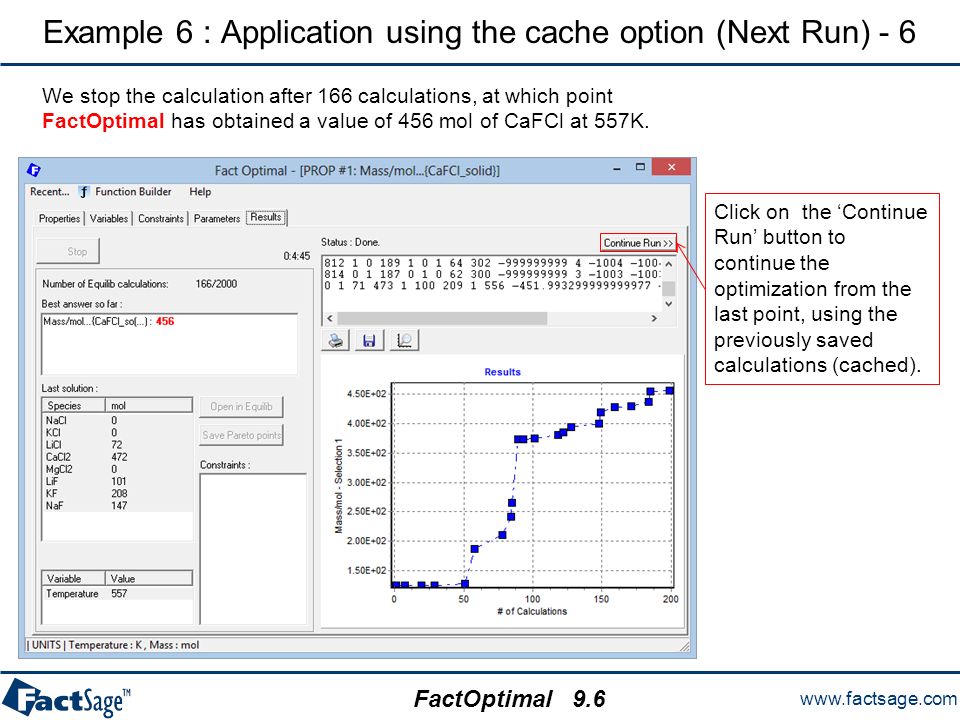
Task: Close the Fact Optimal window
Action: pos(672,167)
